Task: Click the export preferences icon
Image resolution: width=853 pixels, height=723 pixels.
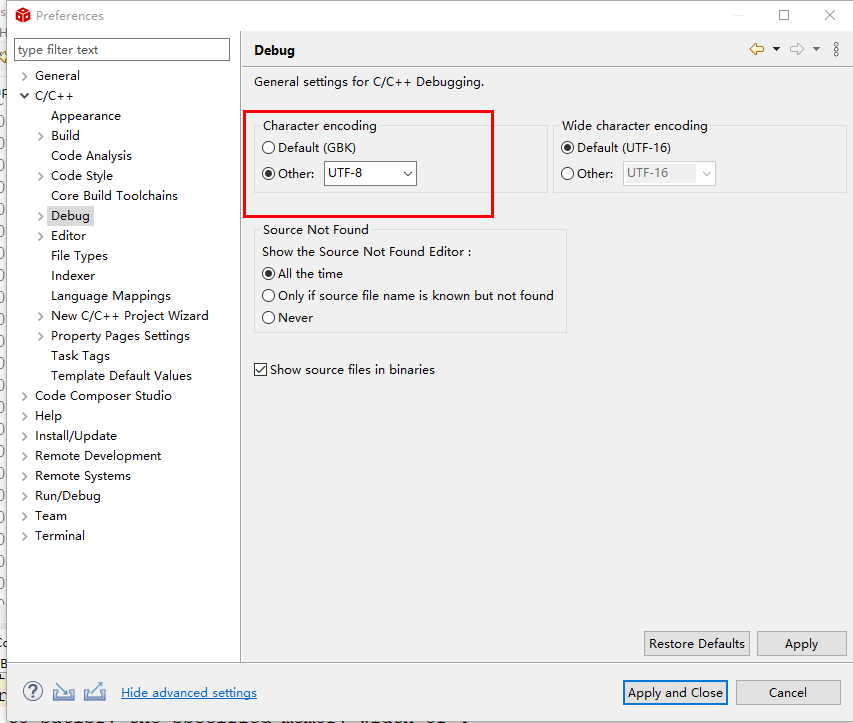Action: coord(95,691)
